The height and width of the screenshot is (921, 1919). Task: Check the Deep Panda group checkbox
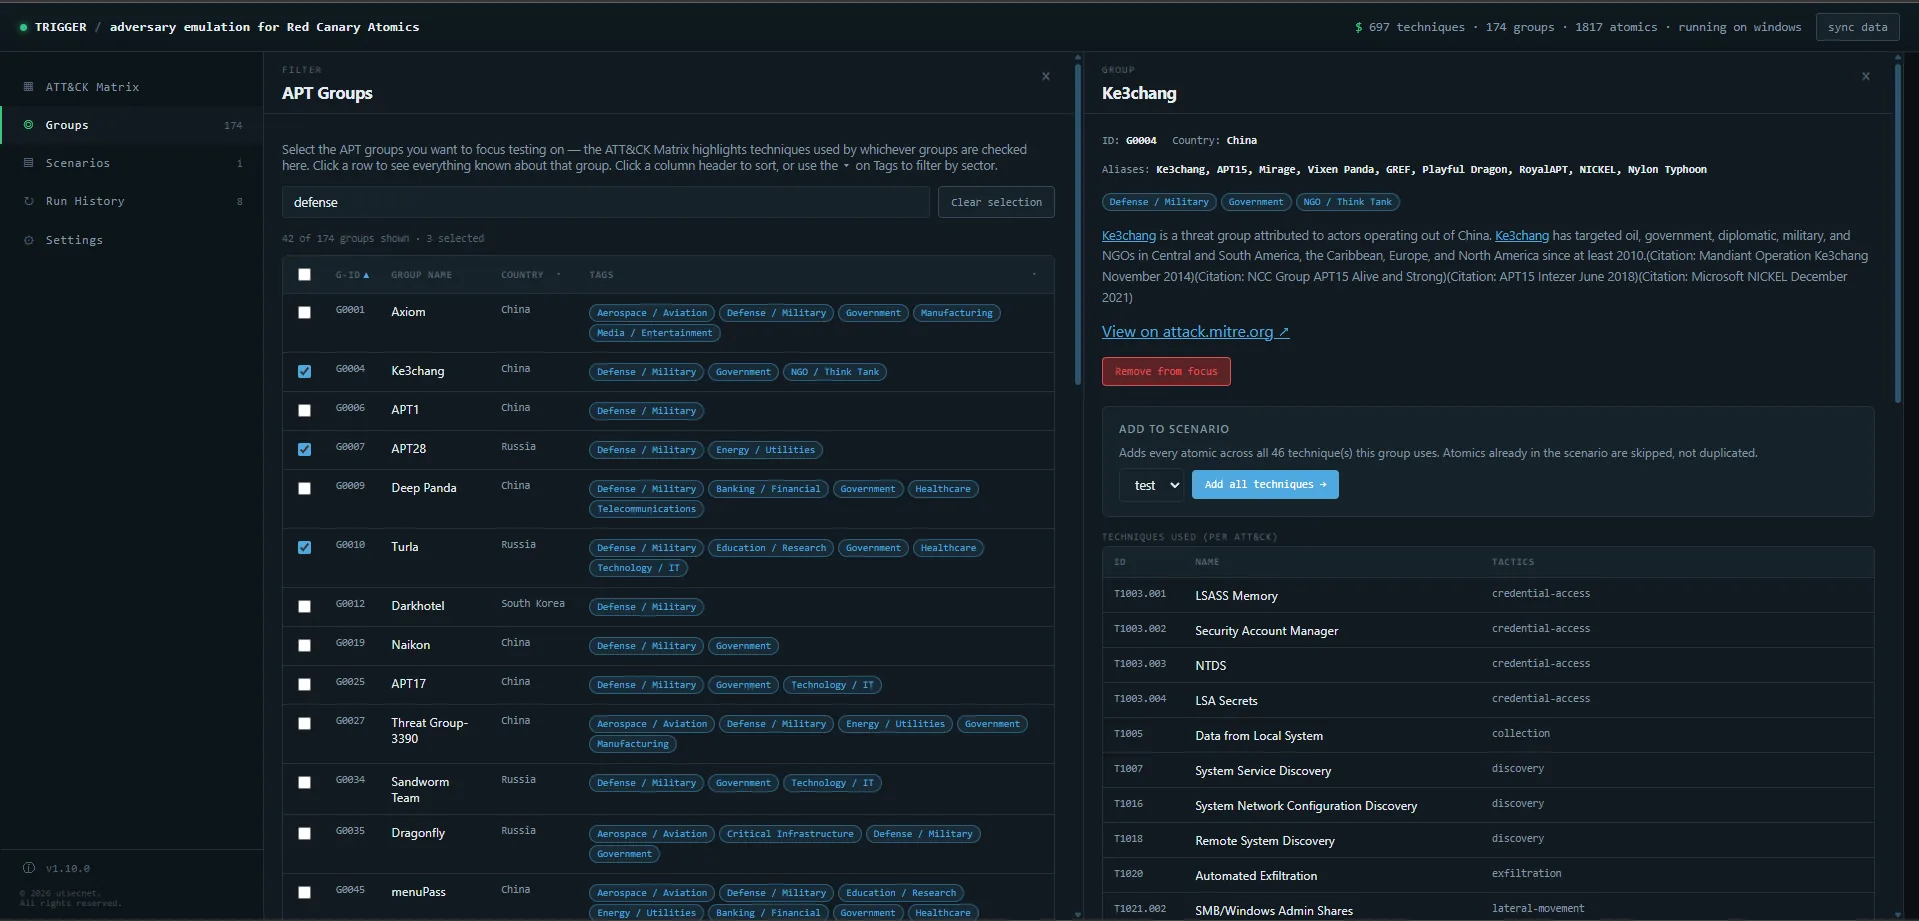304,488
